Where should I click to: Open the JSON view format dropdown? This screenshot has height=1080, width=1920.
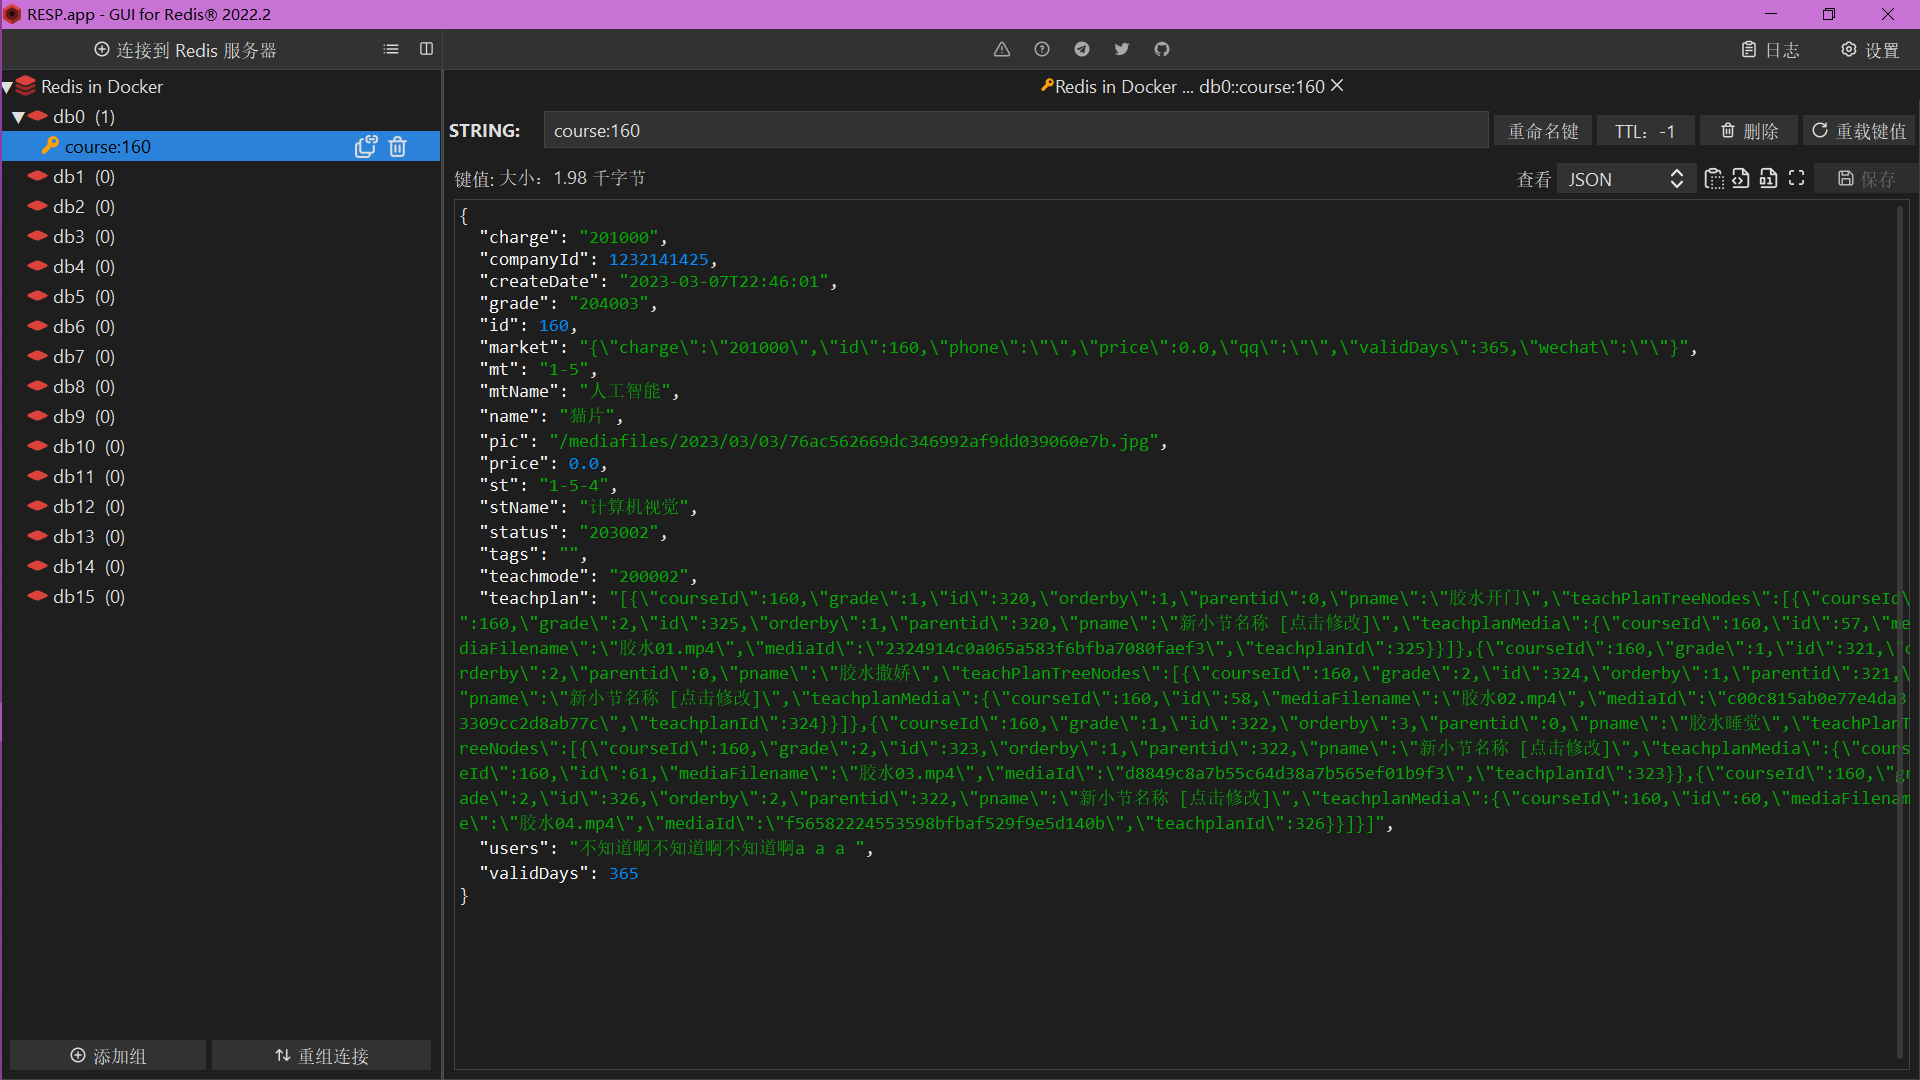(x=1626, y=179)
